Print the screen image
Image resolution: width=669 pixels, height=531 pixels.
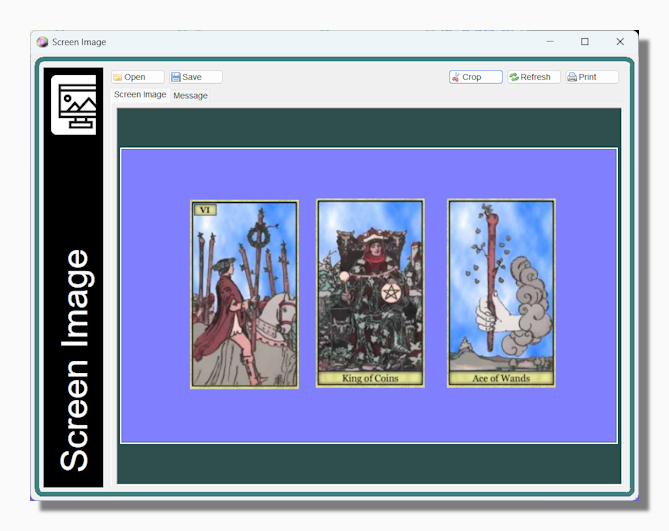[x=592, y=77]
